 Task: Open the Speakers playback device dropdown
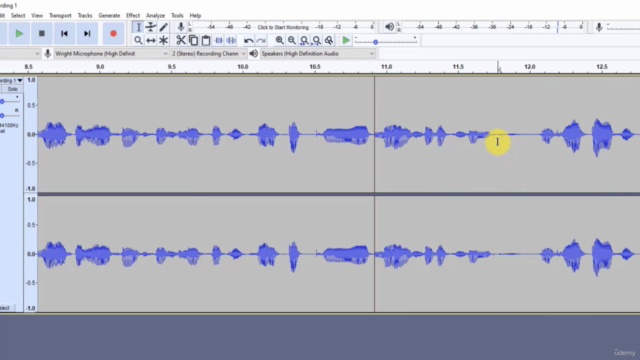coord(318,53)
